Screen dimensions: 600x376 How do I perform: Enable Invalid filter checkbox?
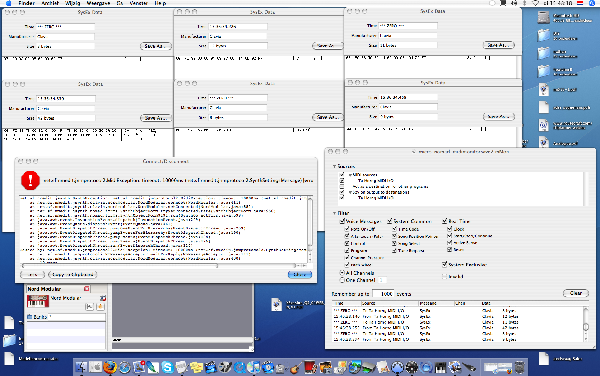point(445,276)
